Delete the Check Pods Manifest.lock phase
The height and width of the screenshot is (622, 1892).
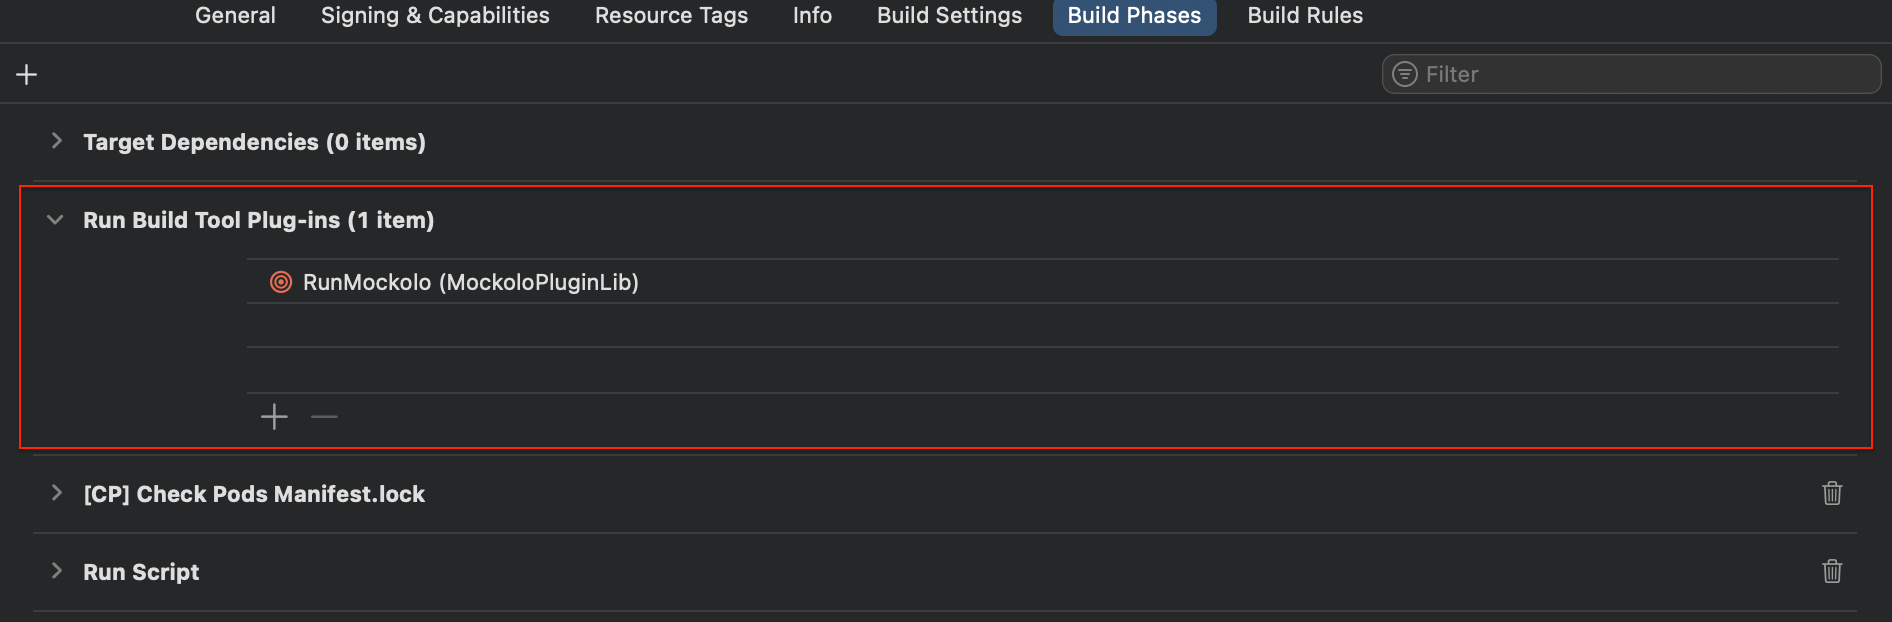(1831, 493)
